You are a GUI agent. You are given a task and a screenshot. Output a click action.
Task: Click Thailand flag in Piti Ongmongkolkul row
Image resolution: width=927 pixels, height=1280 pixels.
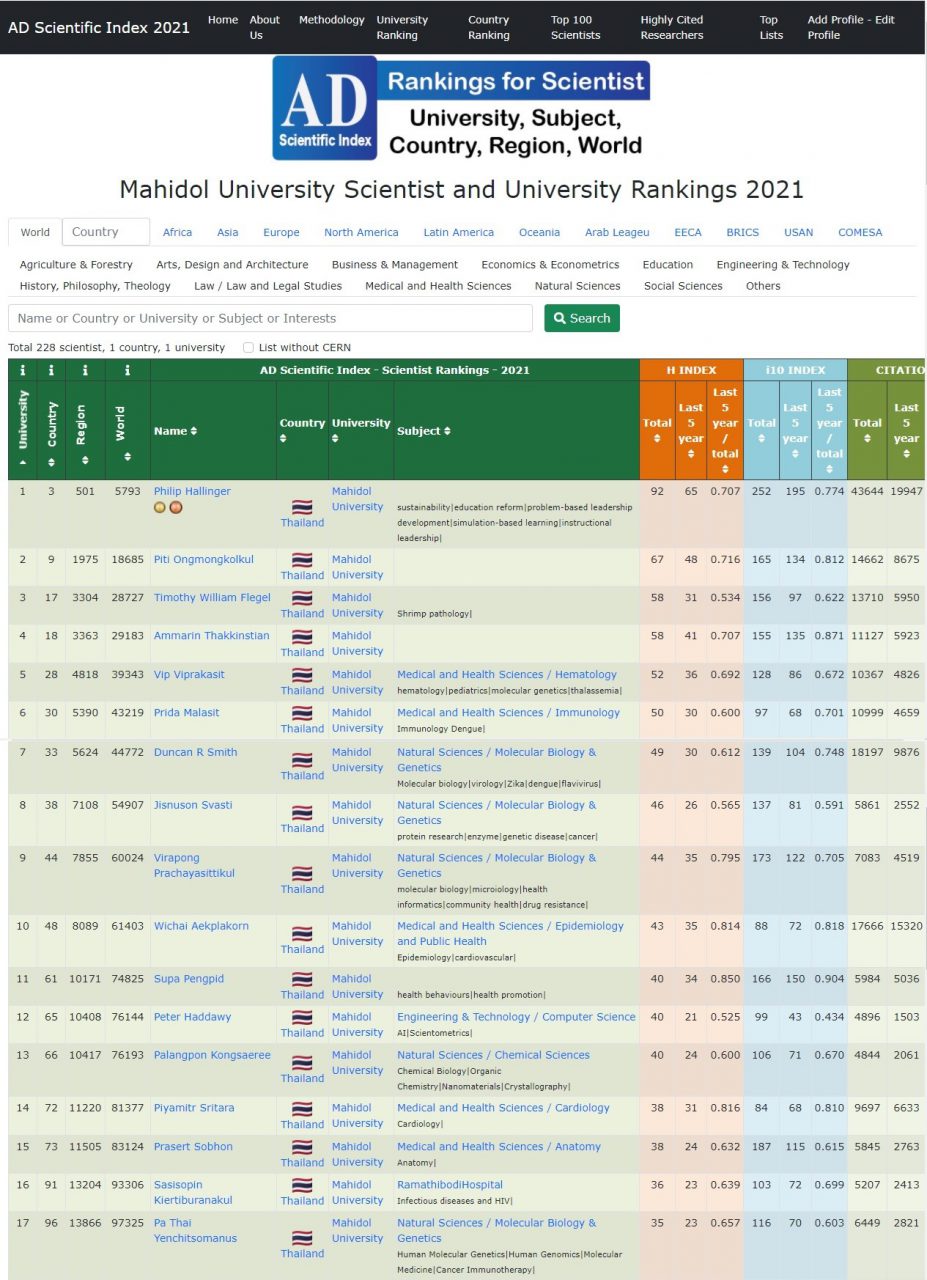tap(302, 561)
